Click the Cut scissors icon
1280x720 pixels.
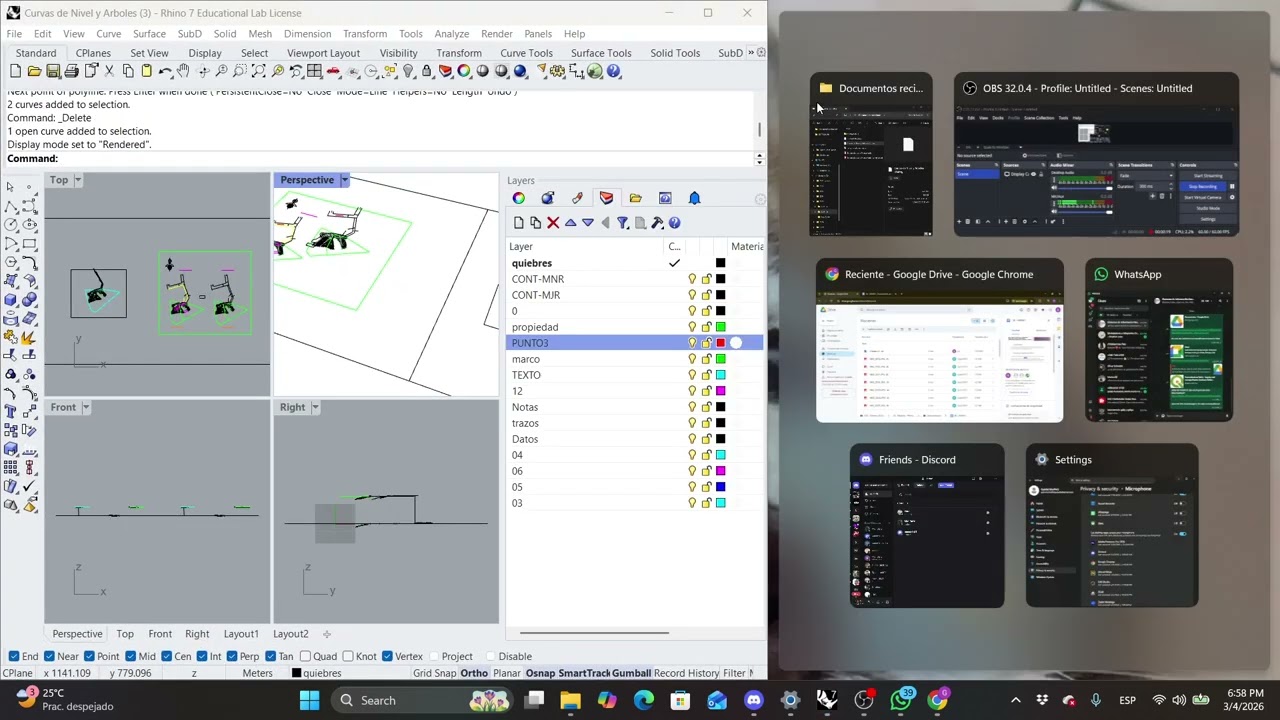point(109,71)
